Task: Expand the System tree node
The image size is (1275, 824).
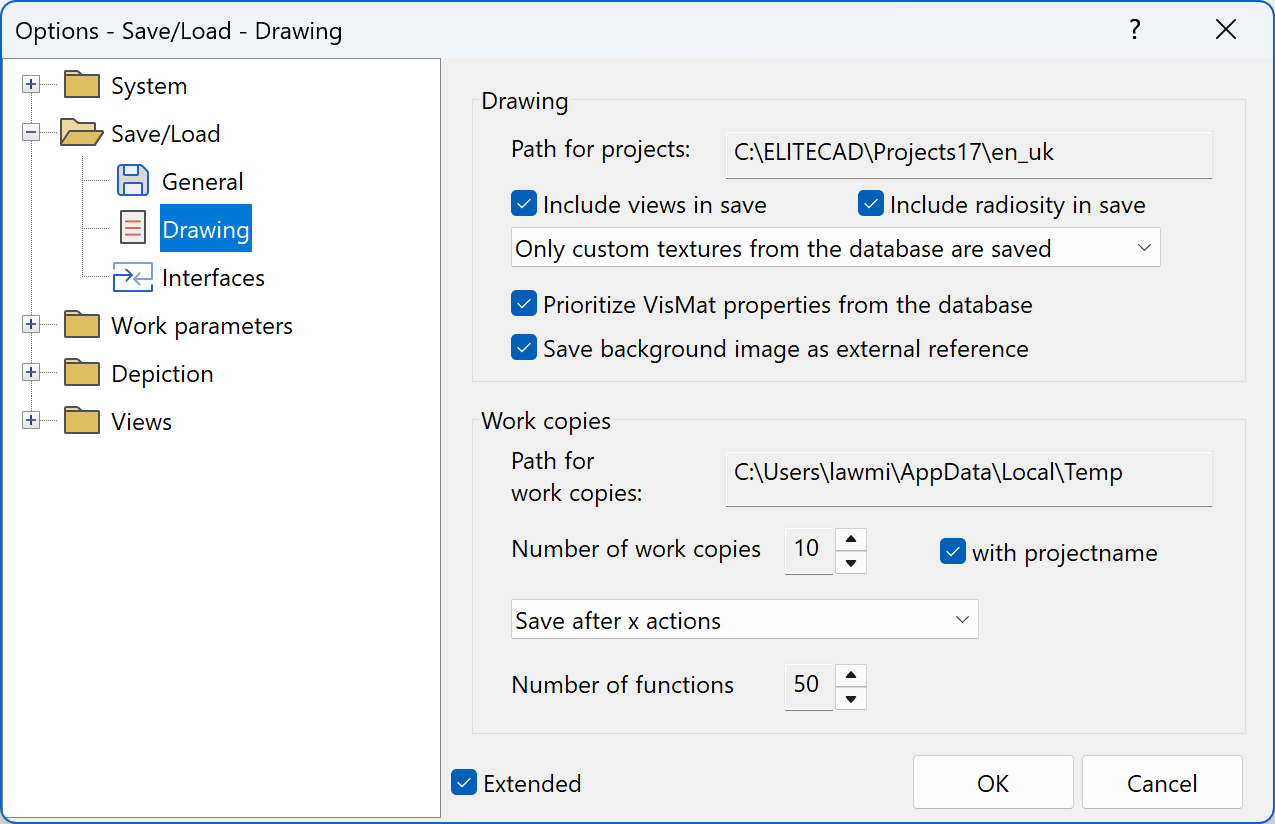Action: coord(31,84)
